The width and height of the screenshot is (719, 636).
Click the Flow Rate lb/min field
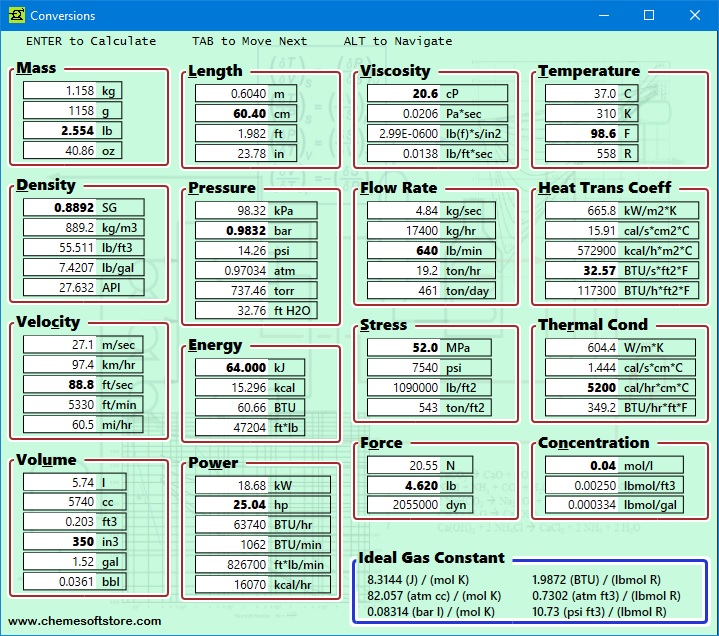404,250
